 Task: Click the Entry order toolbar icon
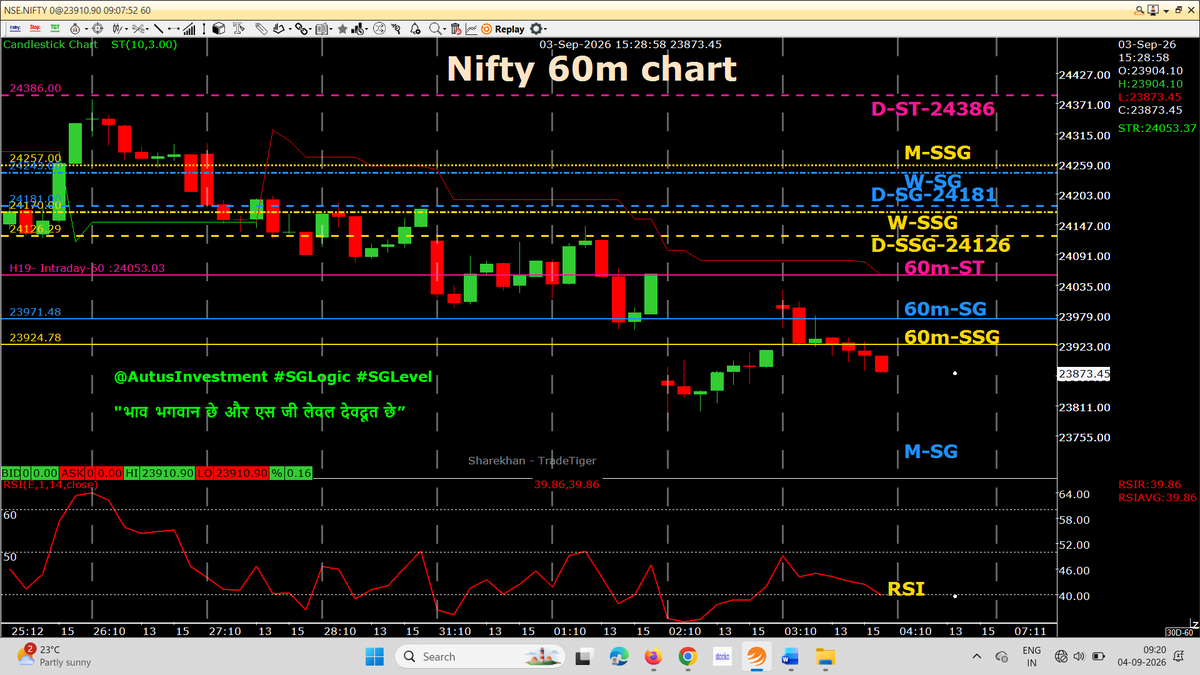click(15, 29)
